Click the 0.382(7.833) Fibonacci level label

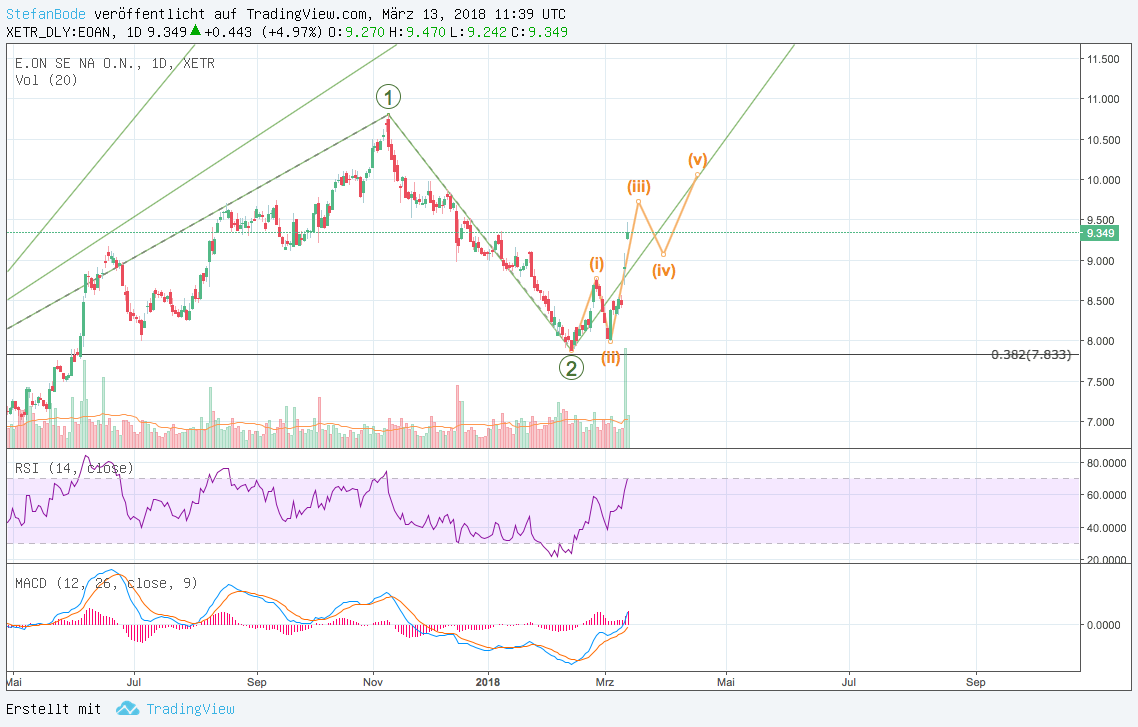click(1031, 354)
